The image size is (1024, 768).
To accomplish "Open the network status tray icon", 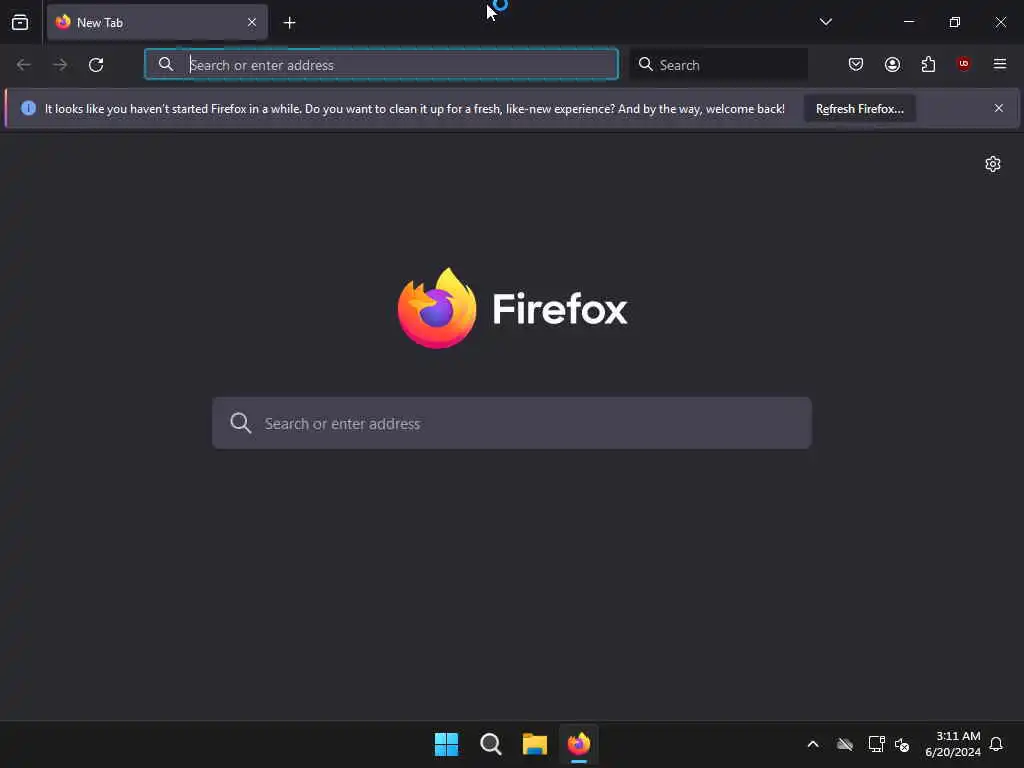I will [x=876, y=744].
